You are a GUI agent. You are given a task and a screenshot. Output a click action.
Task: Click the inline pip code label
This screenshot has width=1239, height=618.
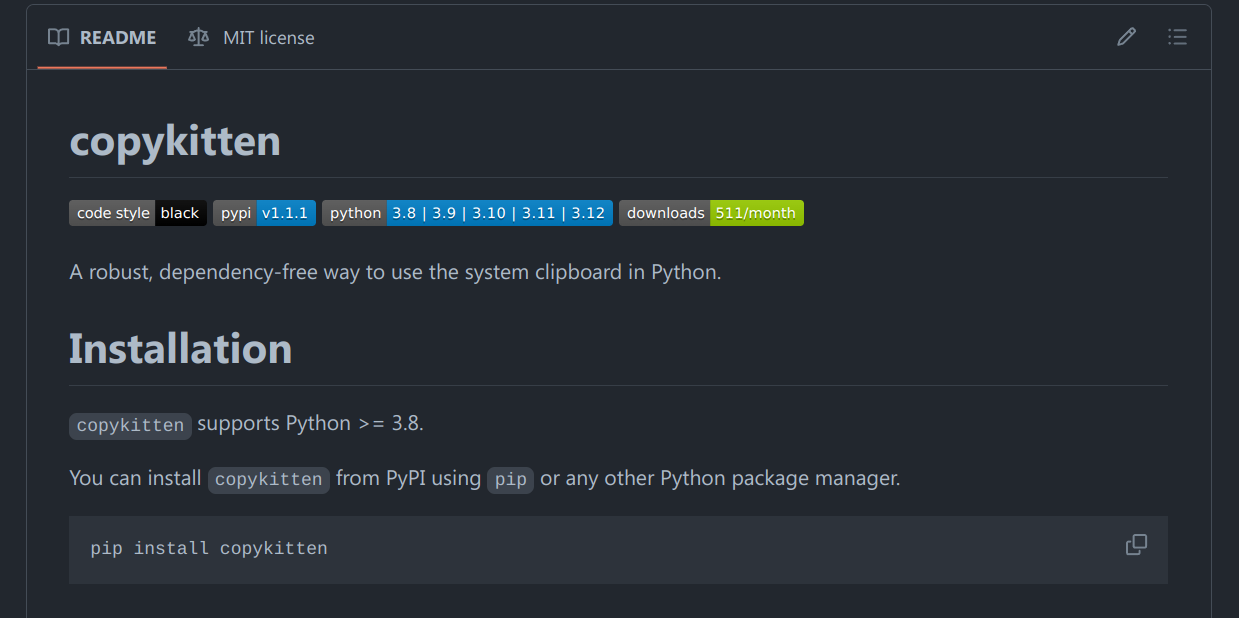pyautogui.click(x=511, y=479)
